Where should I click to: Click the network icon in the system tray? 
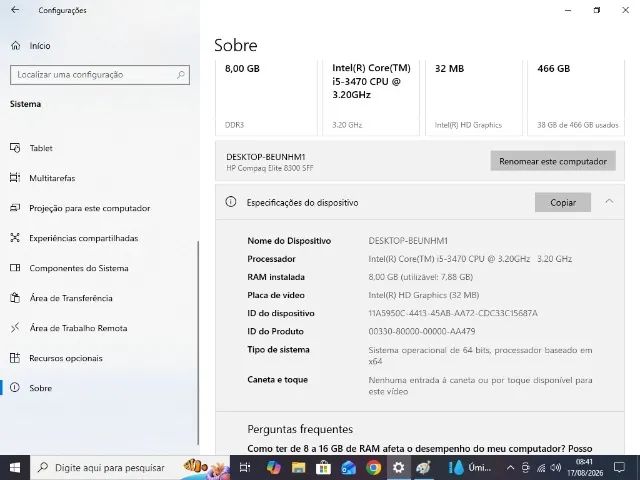point(541,468)
